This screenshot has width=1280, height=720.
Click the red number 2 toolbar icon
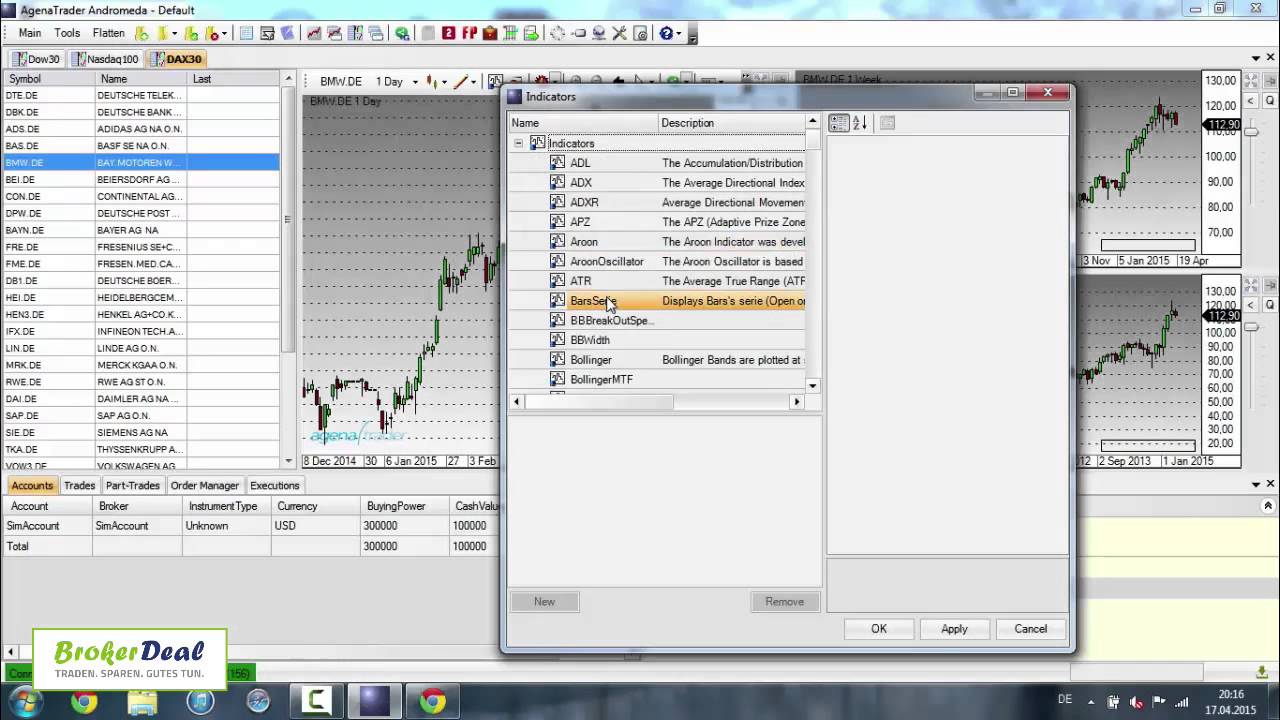point(448,33)
